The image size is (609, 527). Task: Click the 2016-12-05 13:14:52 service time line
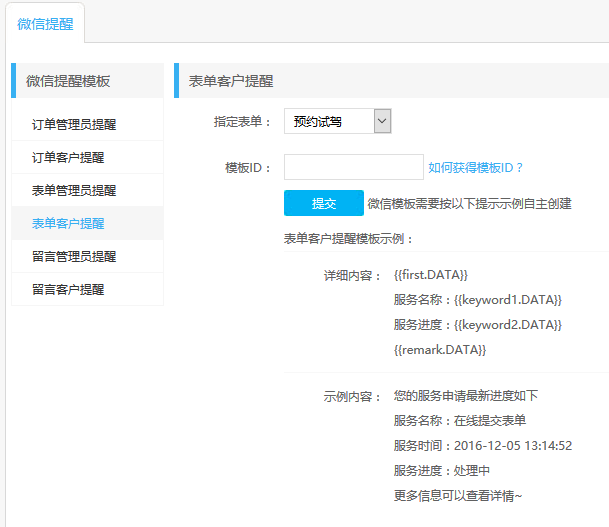click(483, 445)
